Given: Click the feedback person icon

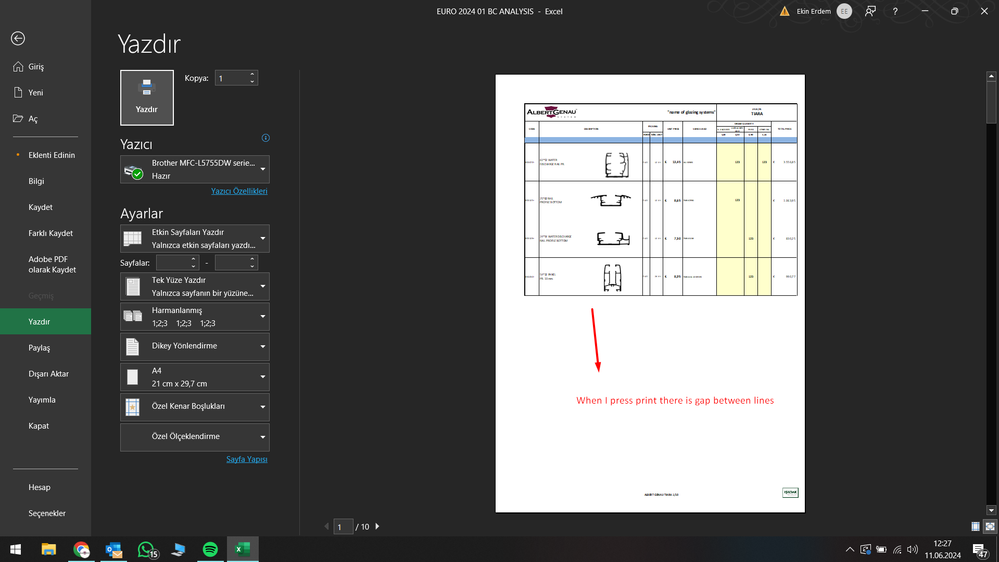Looking at the screenshot, I should coord(870,11).
